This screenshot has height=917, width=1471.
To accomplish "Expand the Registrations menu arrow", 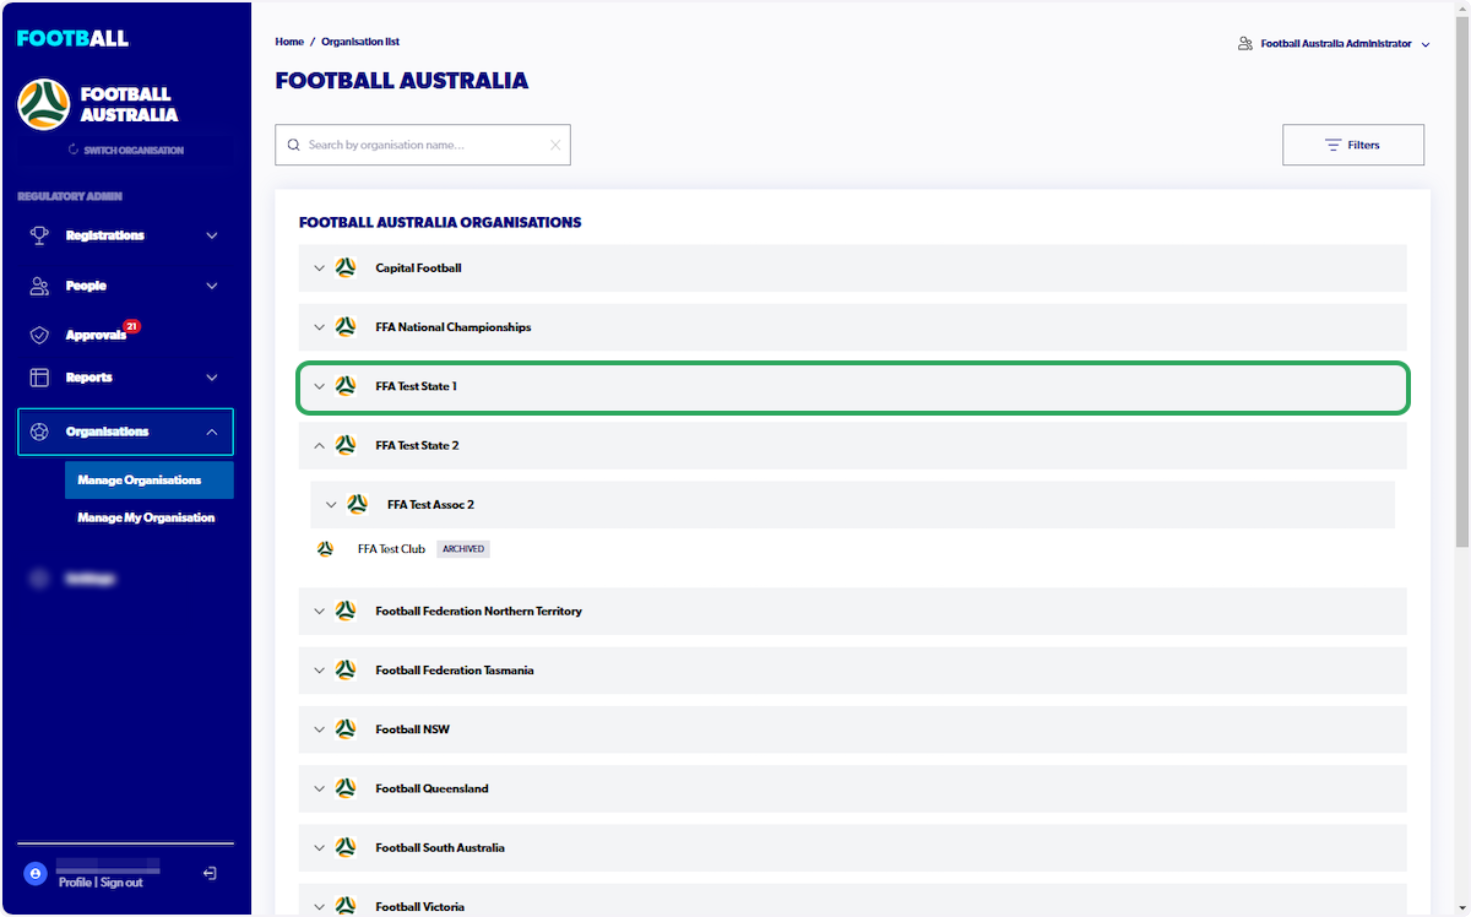I will (212, 236).
